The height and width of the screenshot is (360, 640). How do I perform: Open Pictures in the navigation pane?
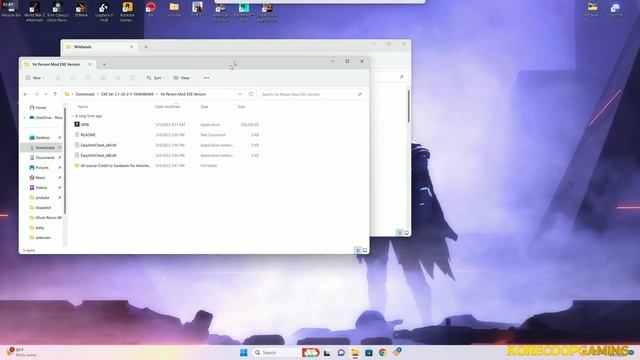(x=42, y=168)
